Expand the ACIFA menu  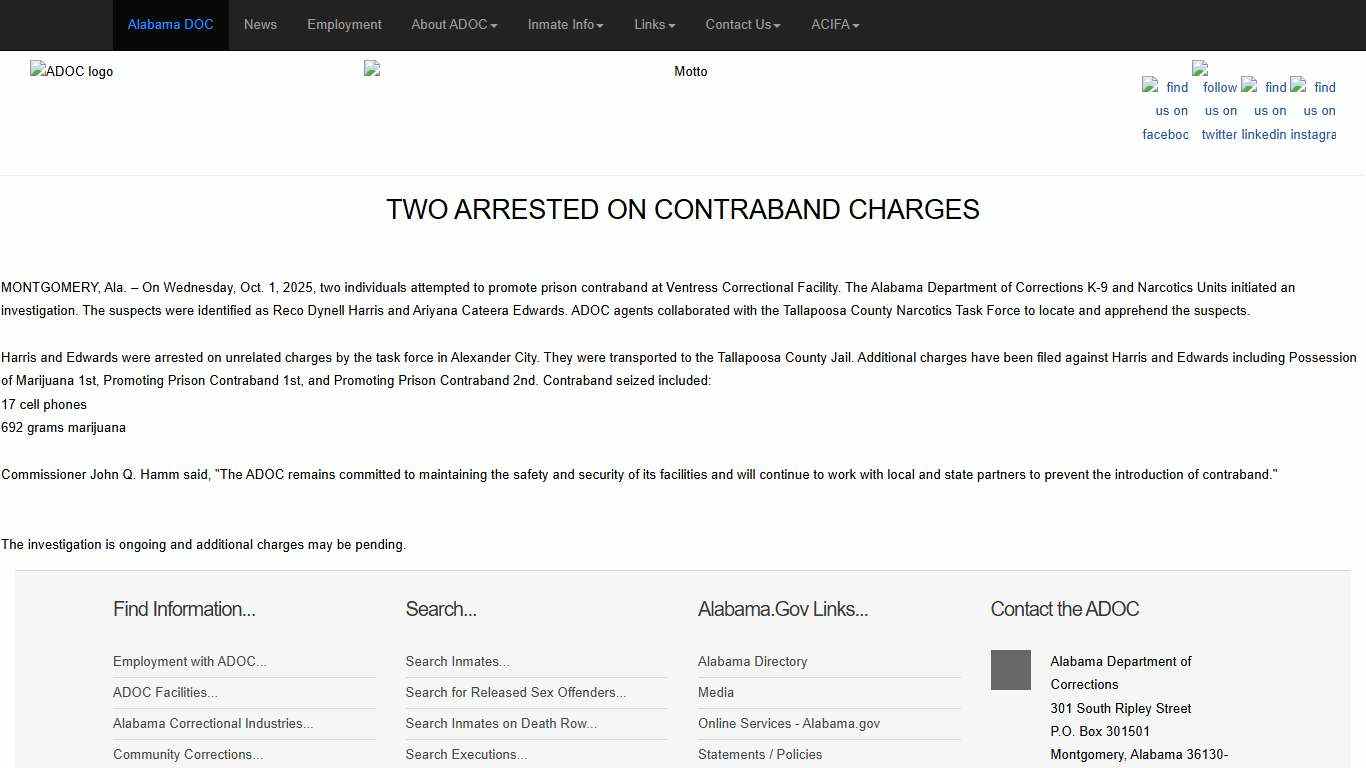pyautogui.click(x=834, y=25)
